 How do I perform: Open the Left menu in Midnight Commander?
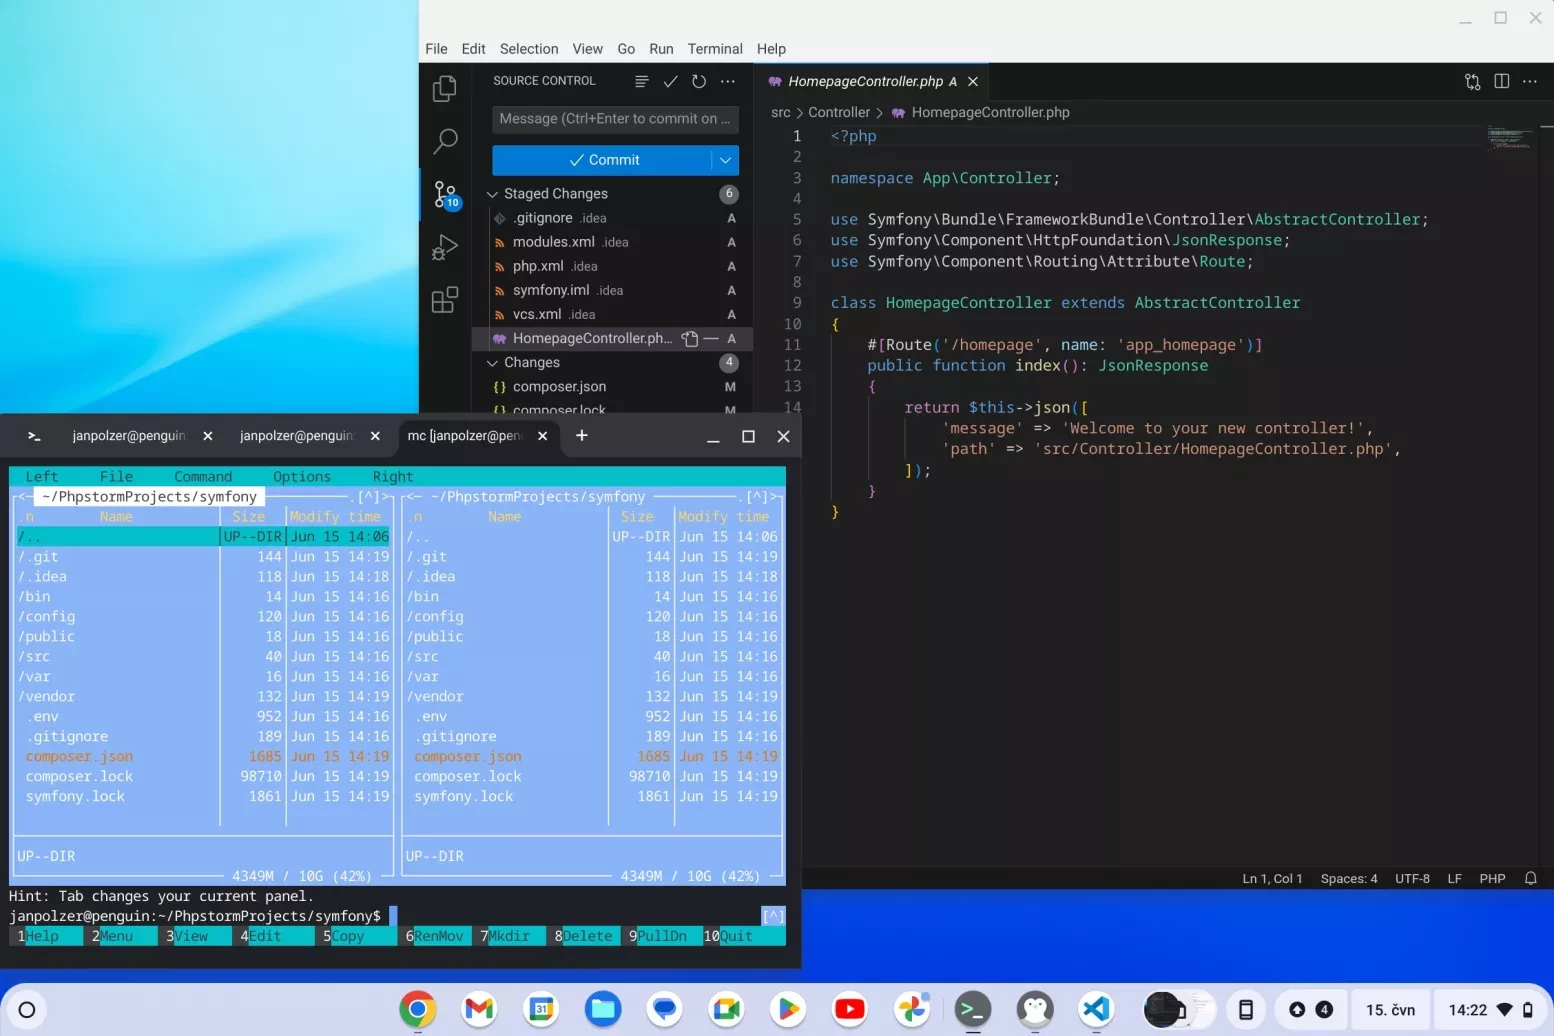[x=42, y=477]
